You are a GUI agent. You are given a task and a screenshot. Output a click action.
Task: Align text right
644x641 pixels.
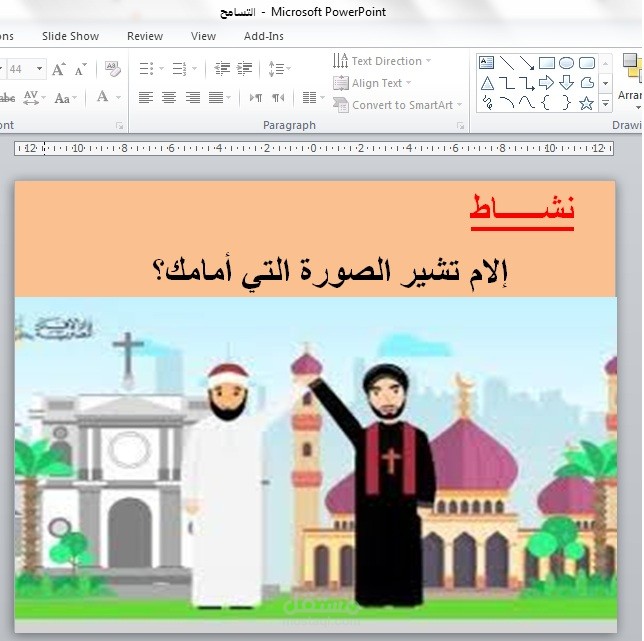tap(193, 98)
